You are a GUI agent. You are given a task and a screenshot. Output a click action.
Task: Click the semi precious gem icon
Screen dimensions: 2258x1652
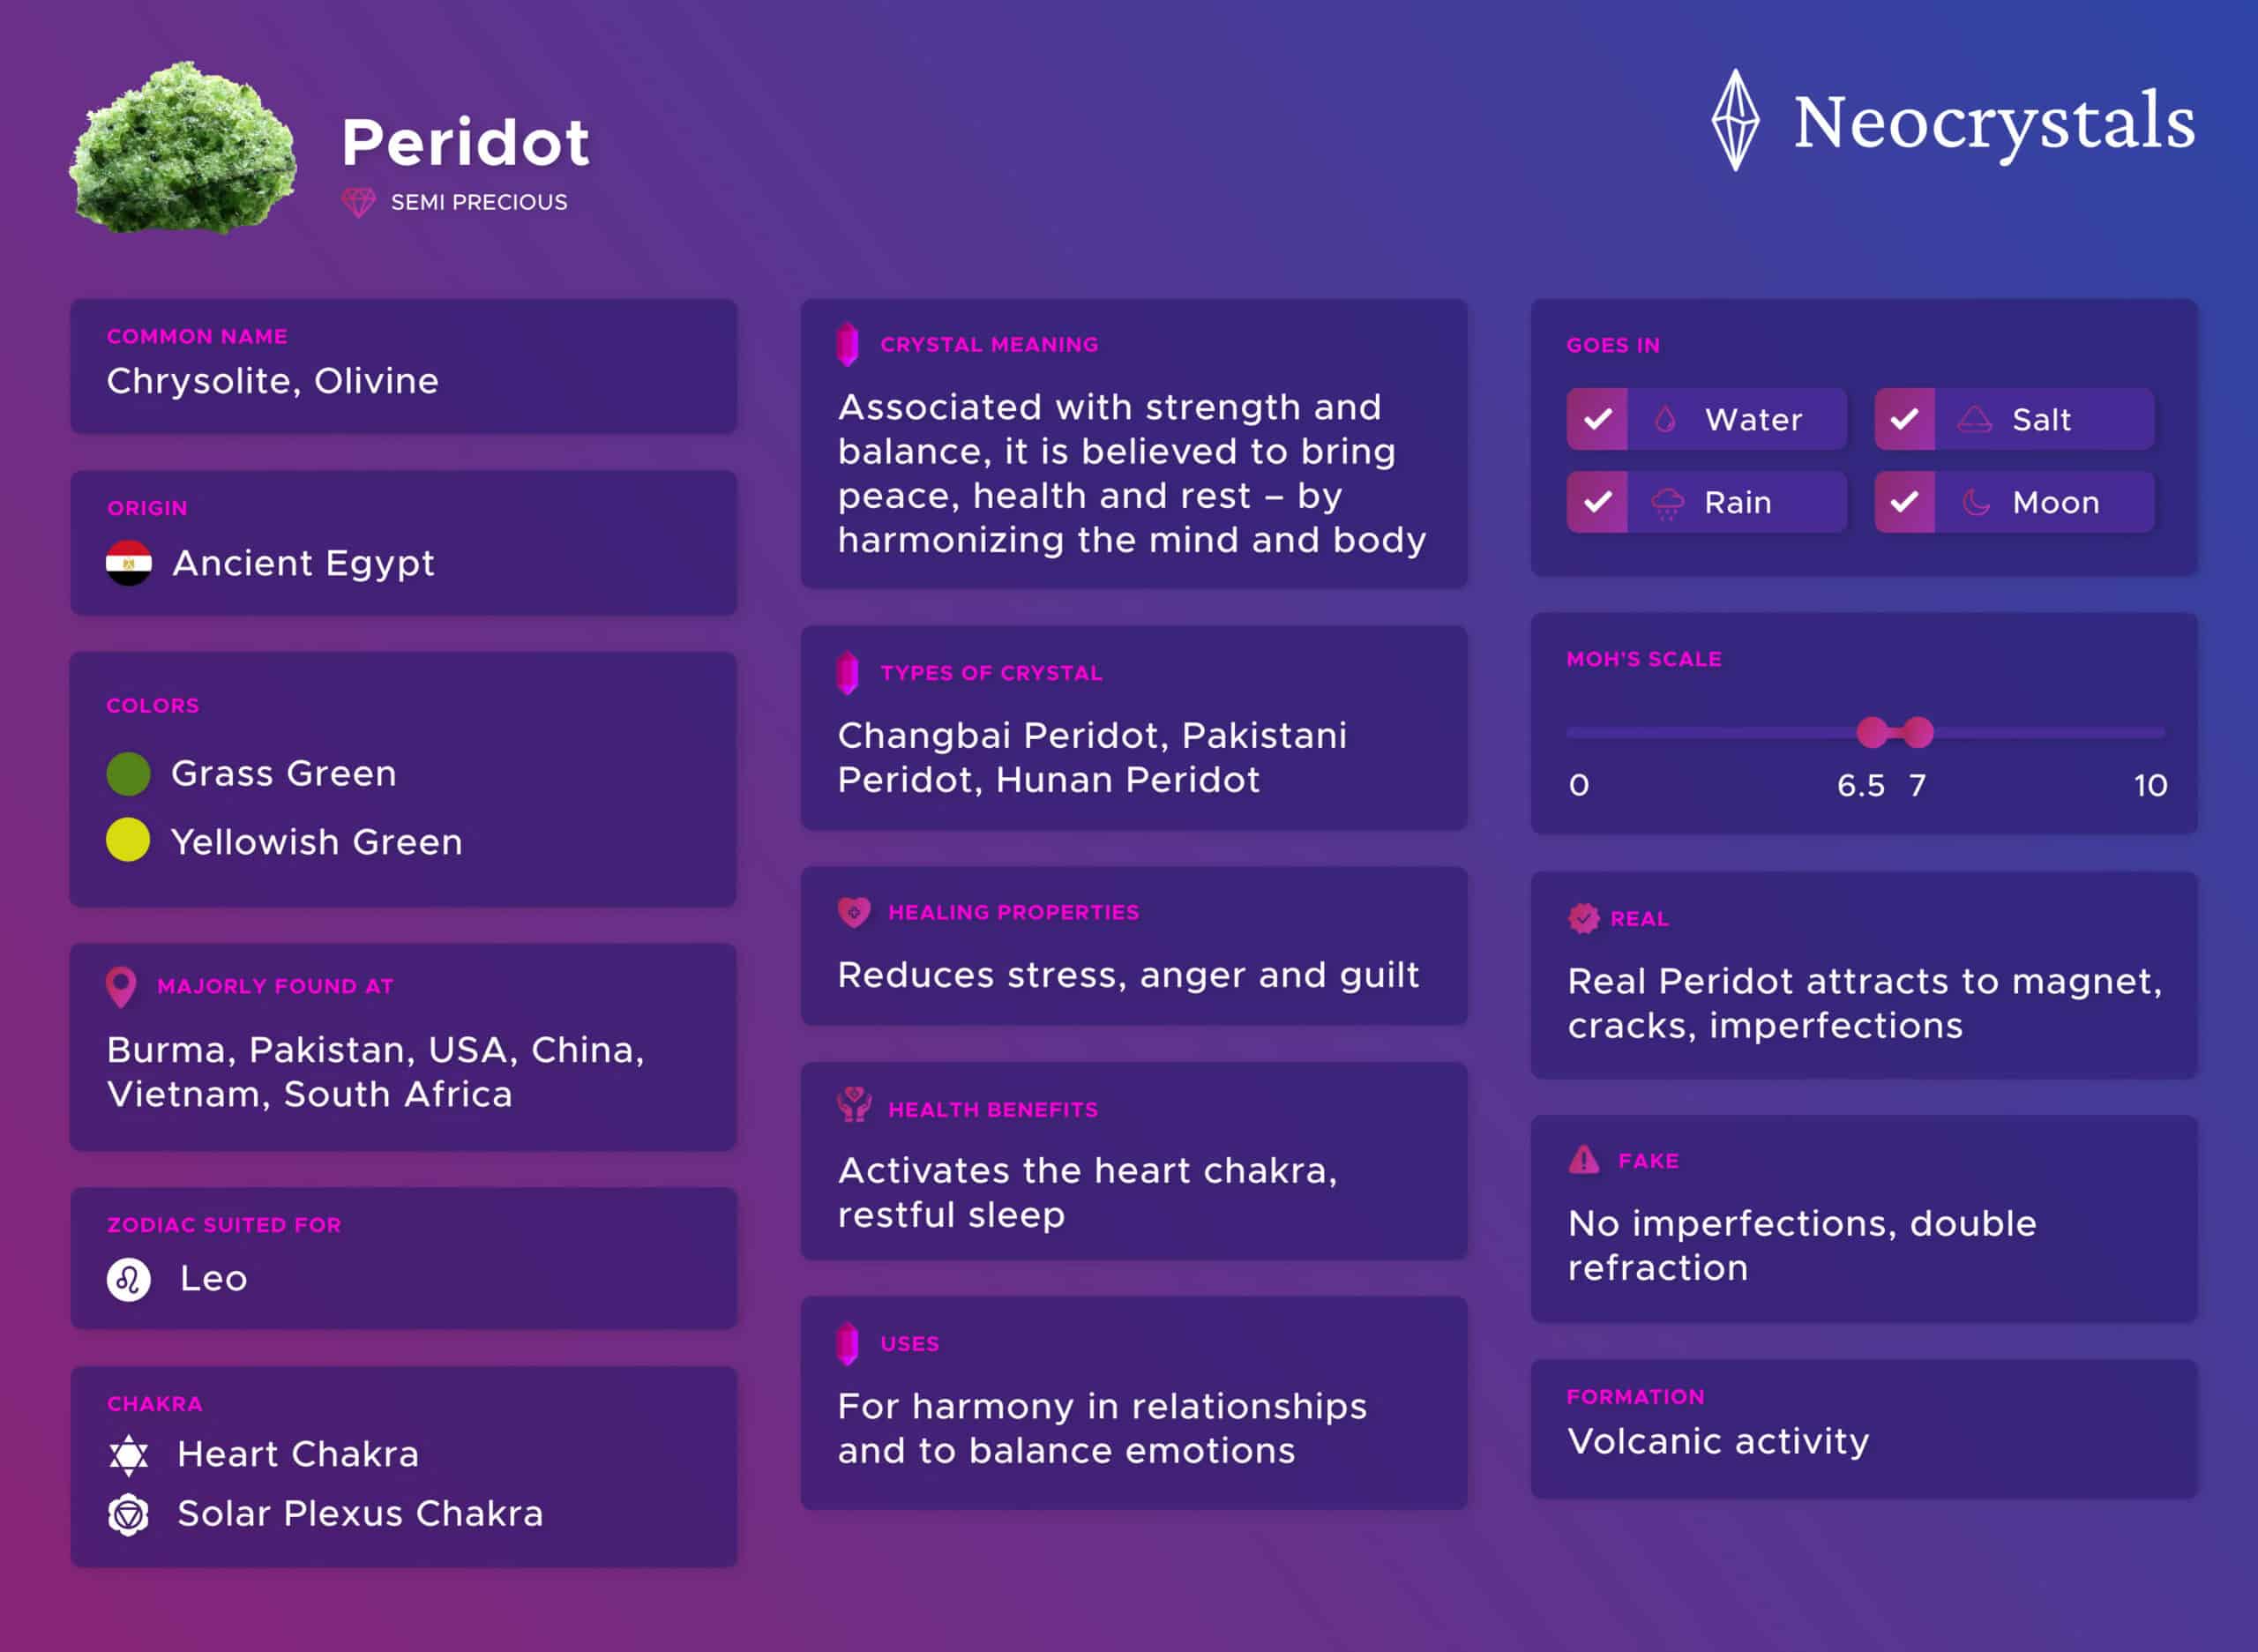click(359, 202)
